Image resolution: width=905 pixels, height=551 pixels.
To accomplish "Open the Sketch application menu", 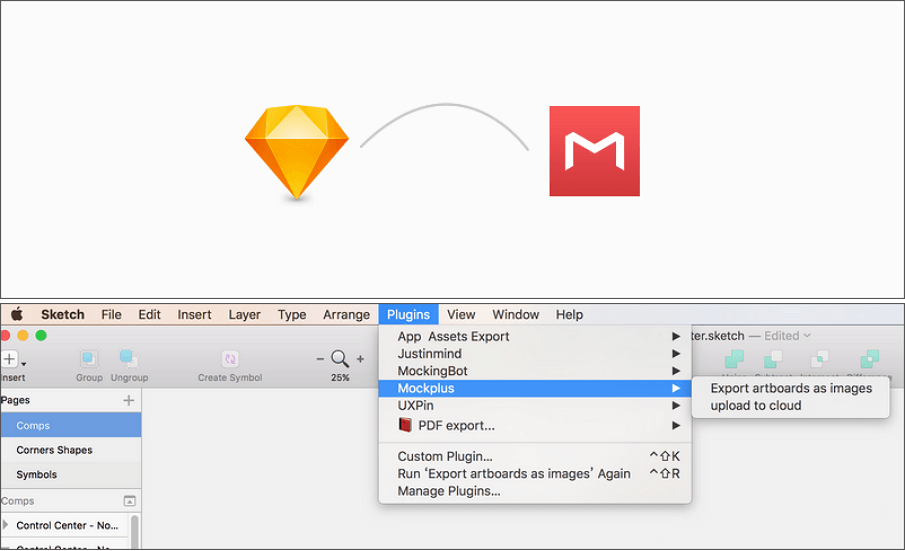I will coord(62,314).
